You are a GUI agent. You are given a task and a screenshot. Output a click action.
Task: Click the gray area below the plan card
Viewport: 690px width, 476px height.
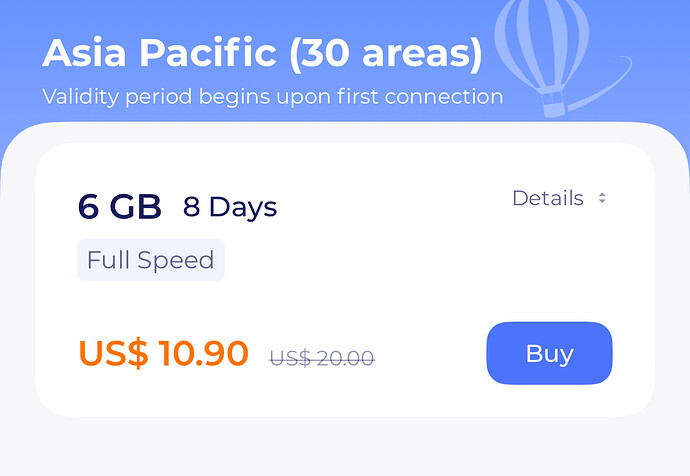point(345,448)
